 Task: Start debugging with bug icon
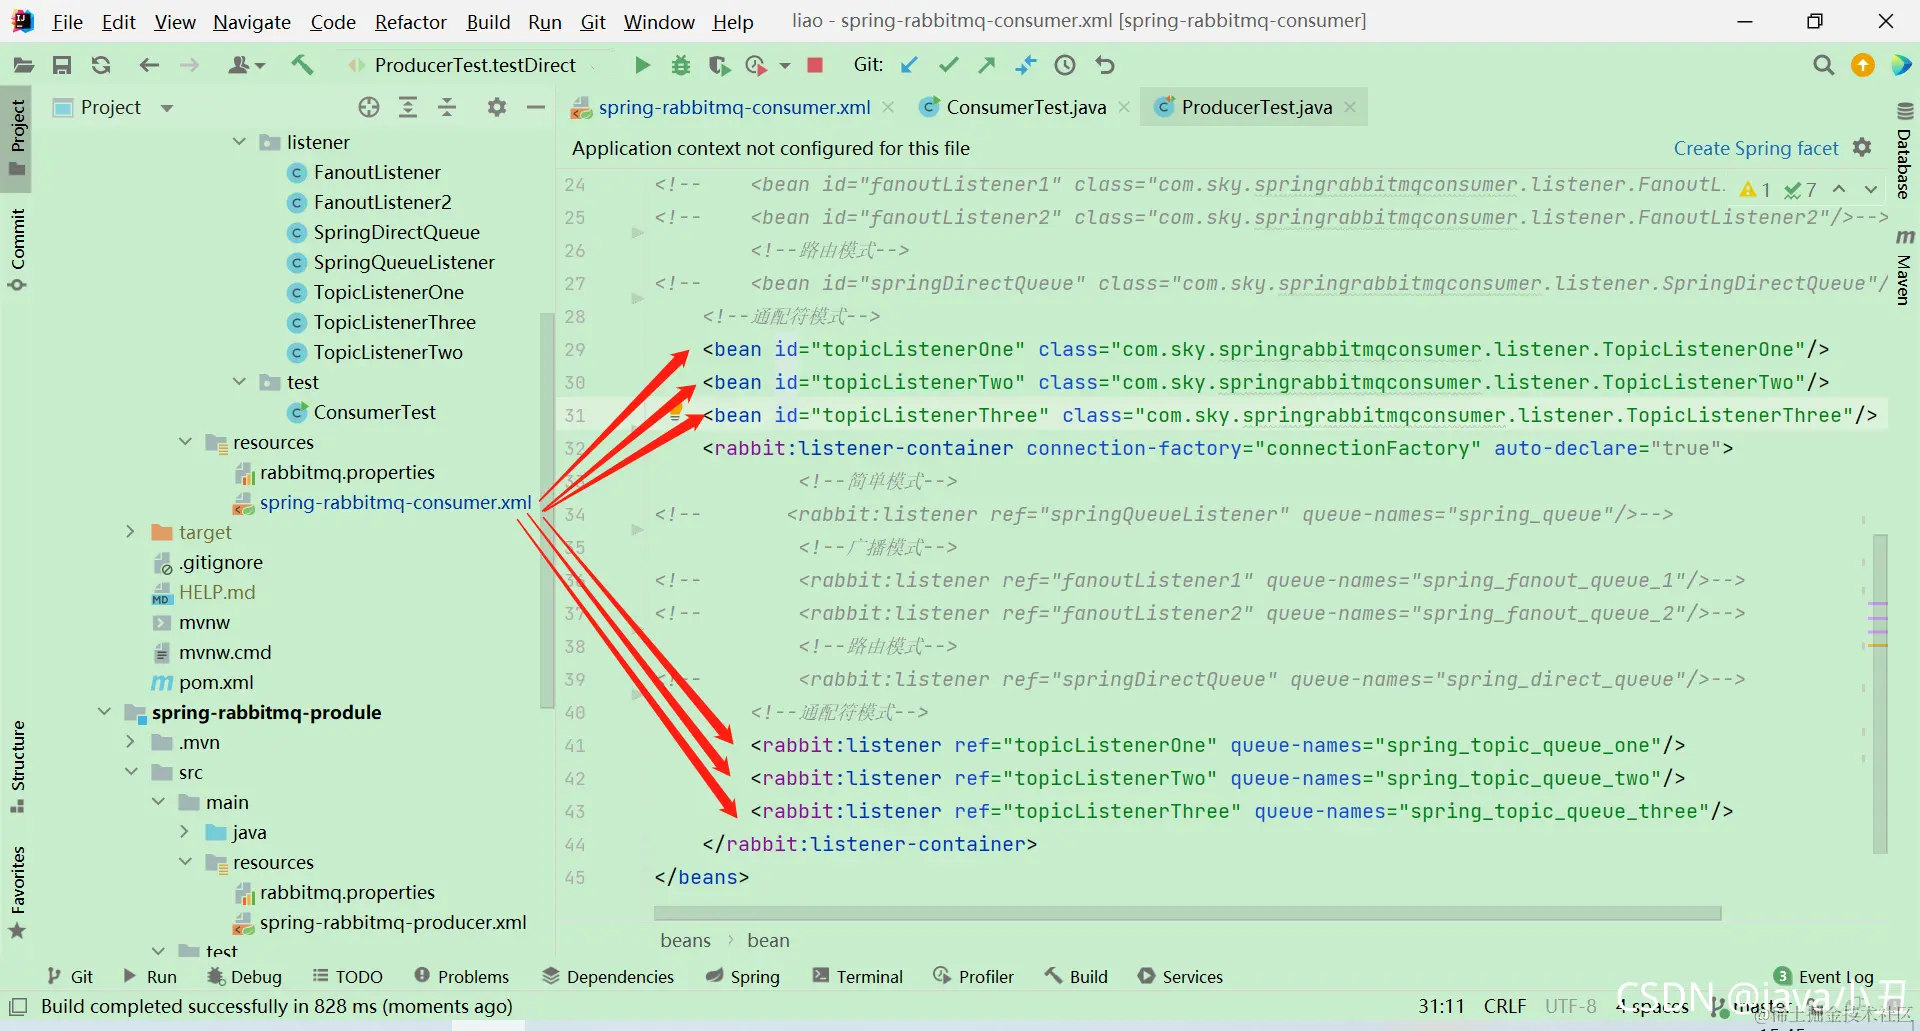click(681, 65)
